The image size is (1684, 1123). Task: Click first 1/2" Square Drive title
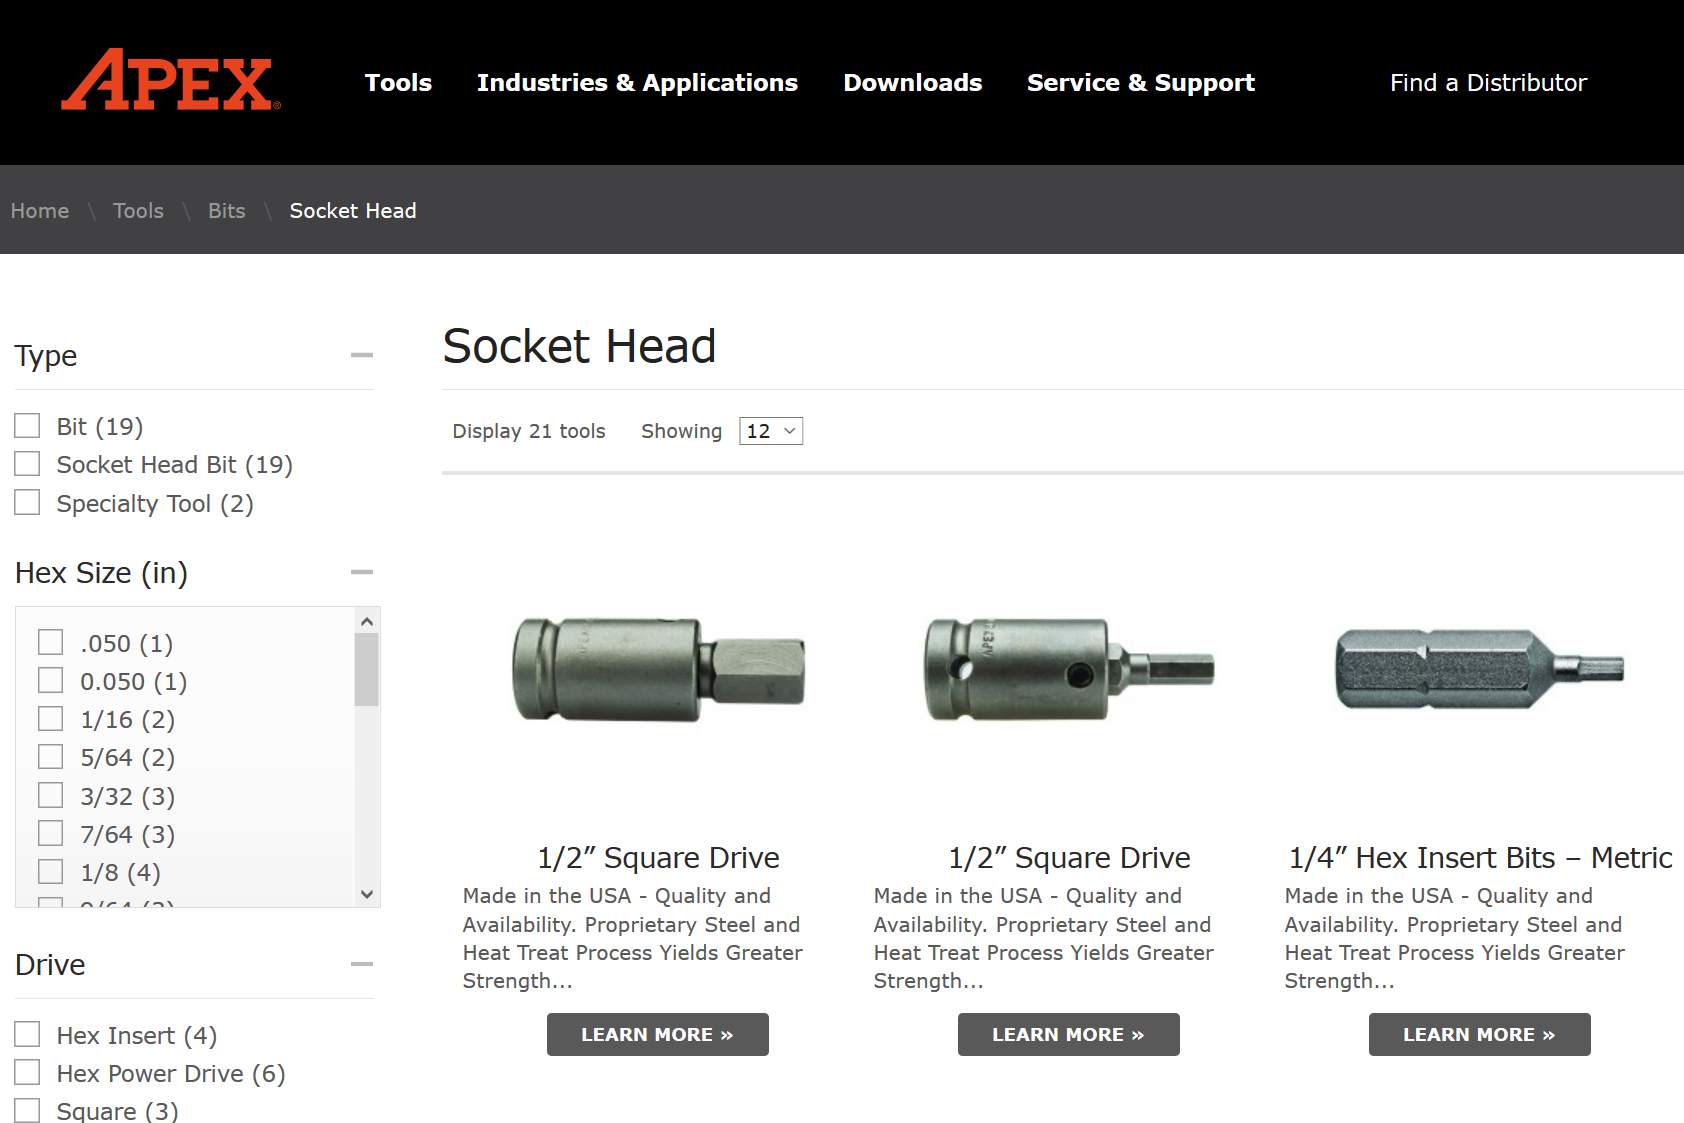(658, 858)
